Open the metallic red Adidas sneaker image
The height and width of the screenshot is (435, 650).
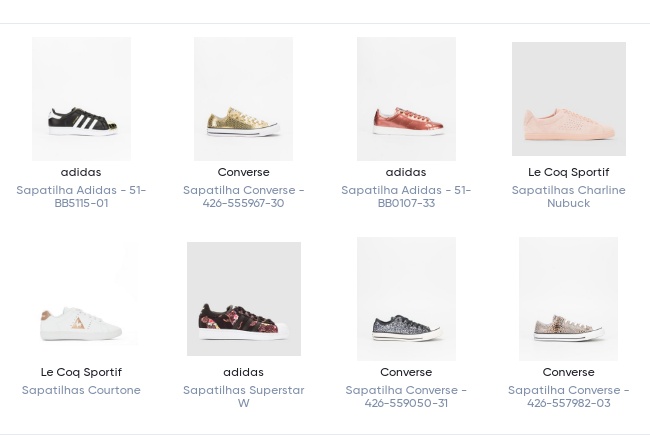point(406,99)
